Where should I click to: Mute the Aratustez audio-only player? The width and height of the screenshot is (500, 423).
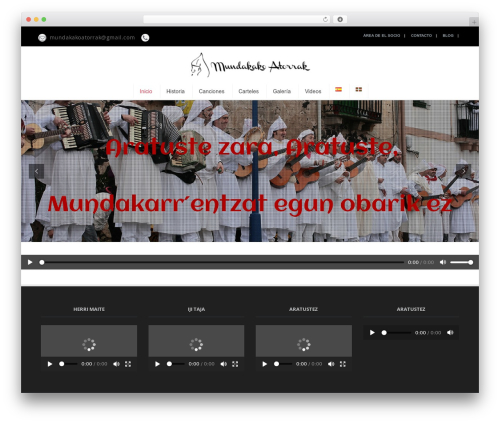(x=450, y=332)
